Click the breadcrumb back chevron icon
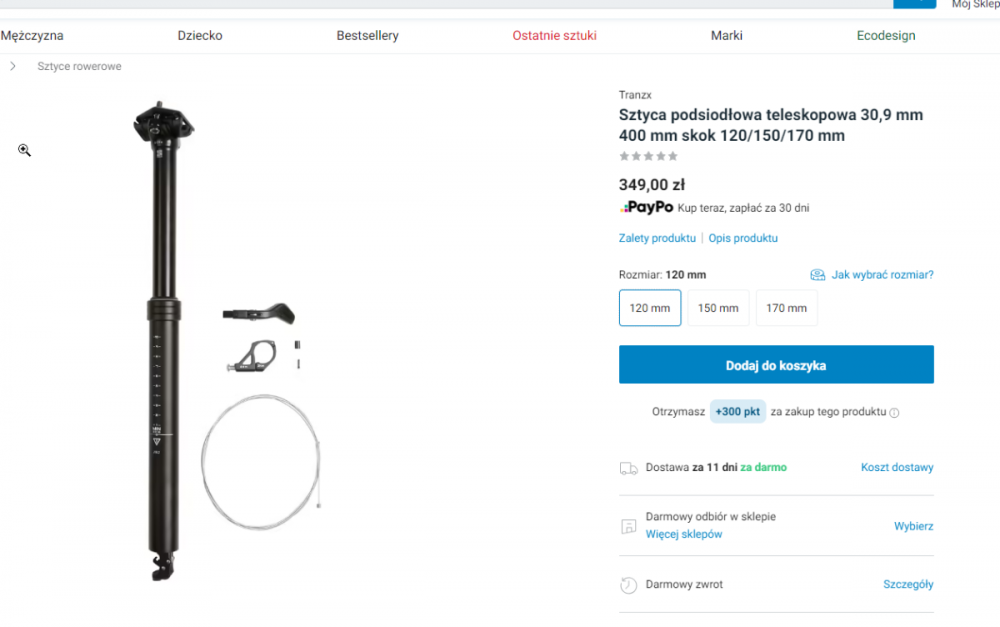Screen dimensions: 1000x627 (13, 66)
